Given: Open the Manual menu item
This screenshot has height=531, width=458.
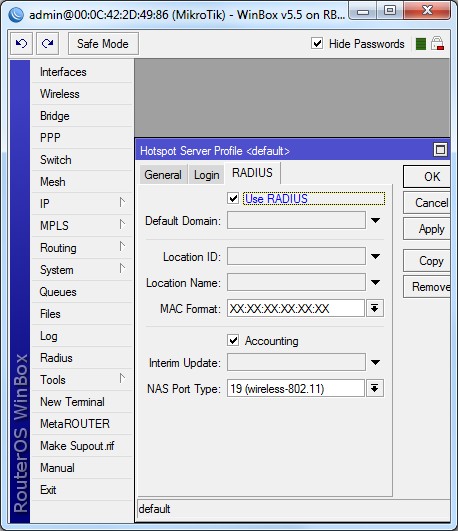Looking at the screenshot, I should tap(82, 468).
